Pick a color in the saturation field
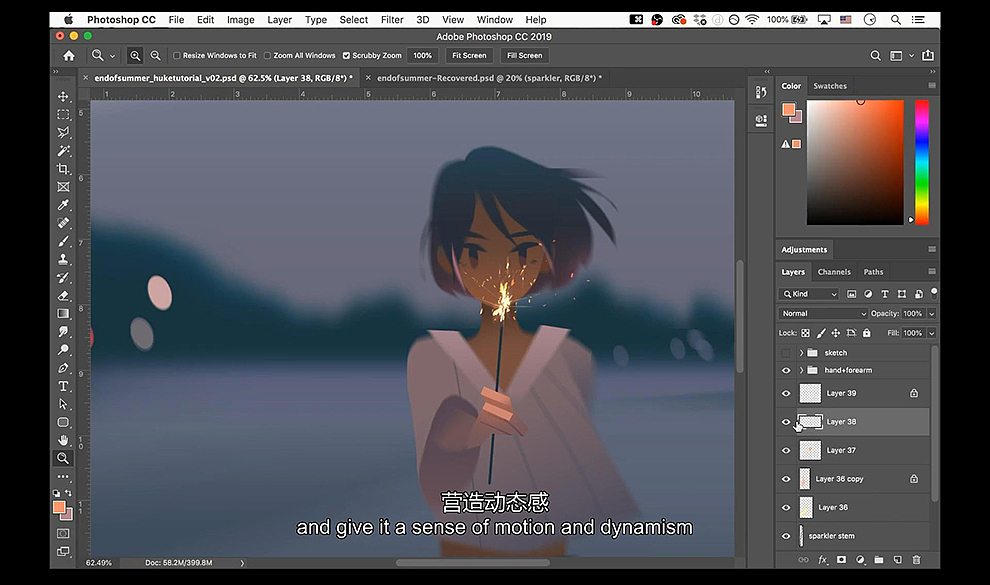Image resolution: width=990 pixels, height=585 pixels. click(855, 162)
